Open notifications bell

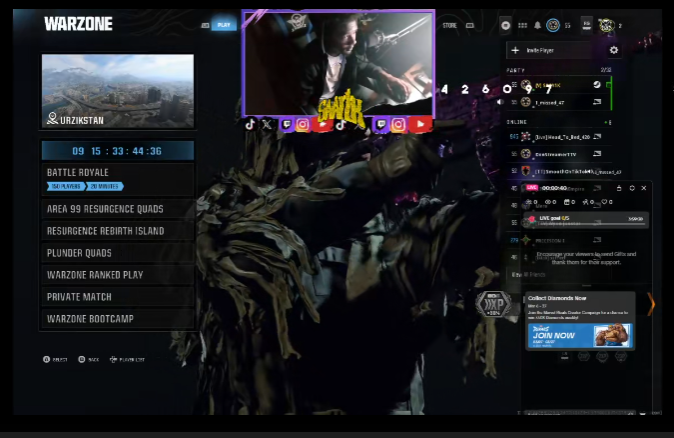click(x=537, y=25)
